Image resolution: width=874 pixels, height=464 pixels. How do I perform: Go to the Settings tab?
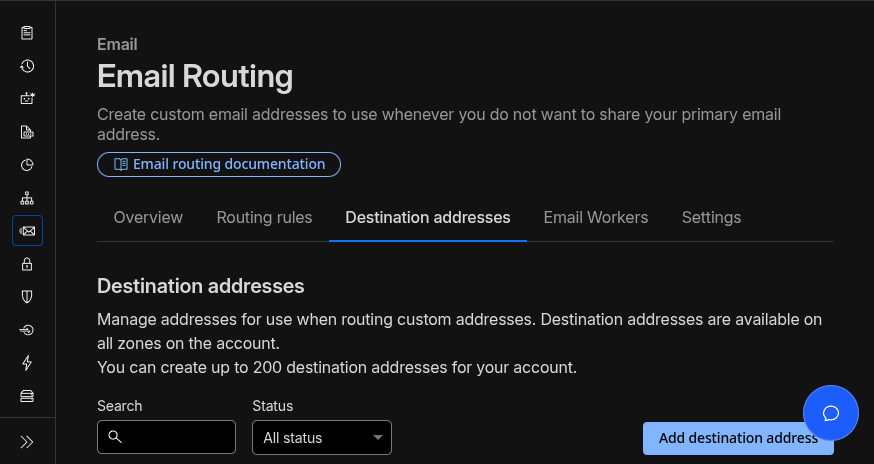tap(711, 217)
